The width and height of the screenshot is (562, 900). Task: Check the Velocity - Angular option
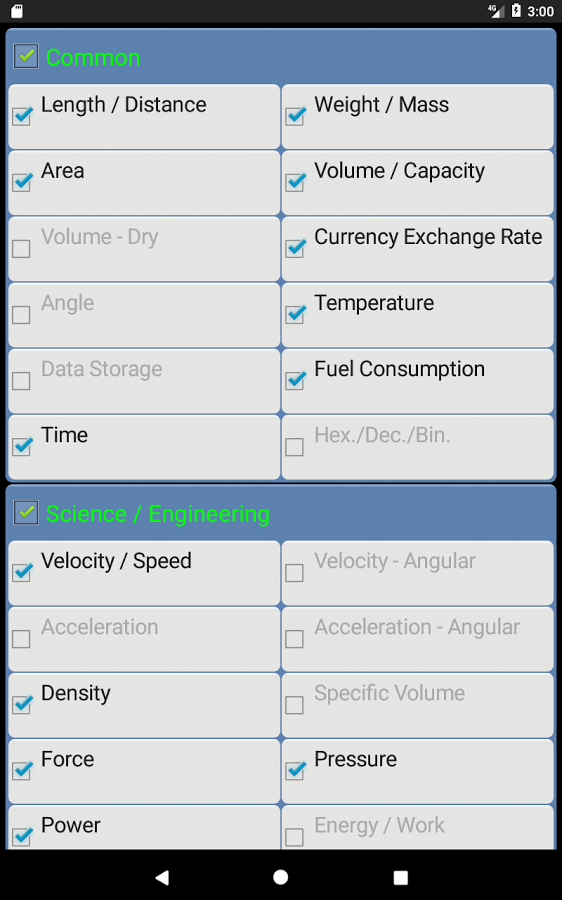tap(294, 572)
